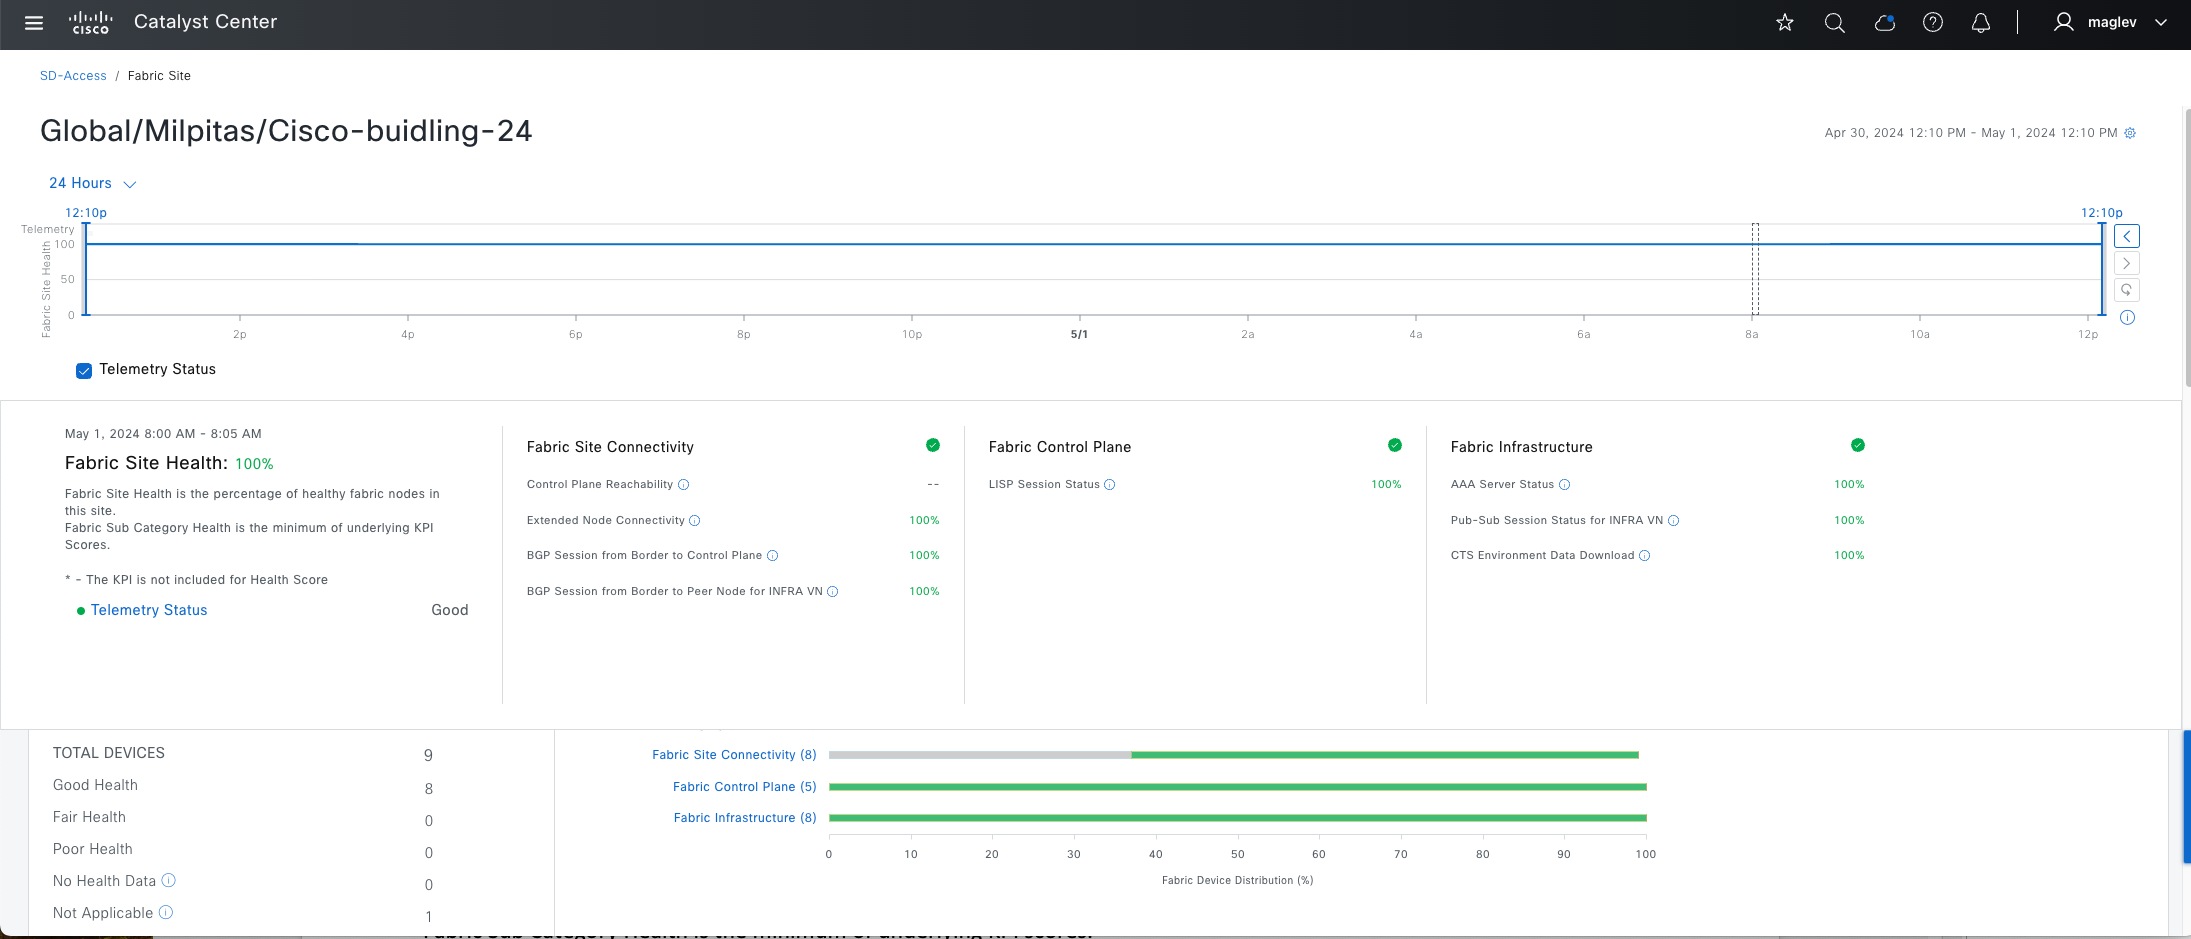This screenshot has height=939, width=2191.
Task: Click the May 1, 2024 8:00 AM timestamp
Action: click(163, 434)
